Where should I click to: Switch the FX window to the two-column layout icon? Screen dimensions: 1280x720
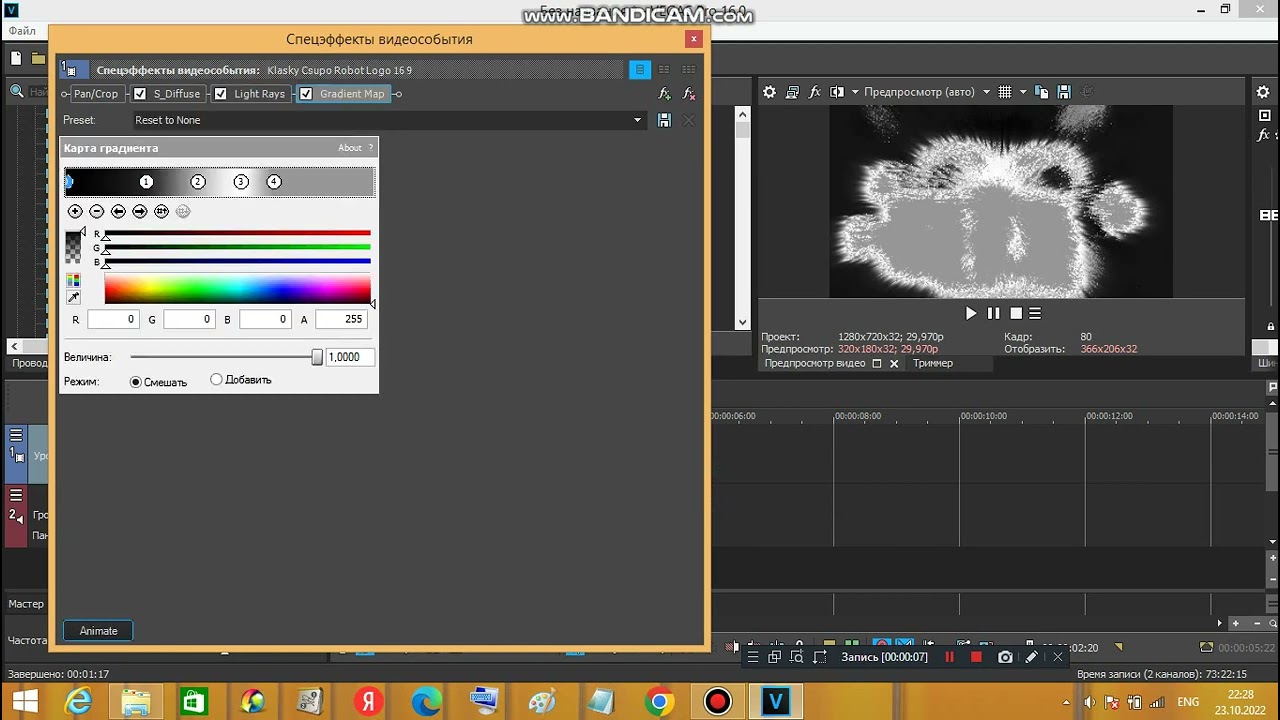click(664, 70)
